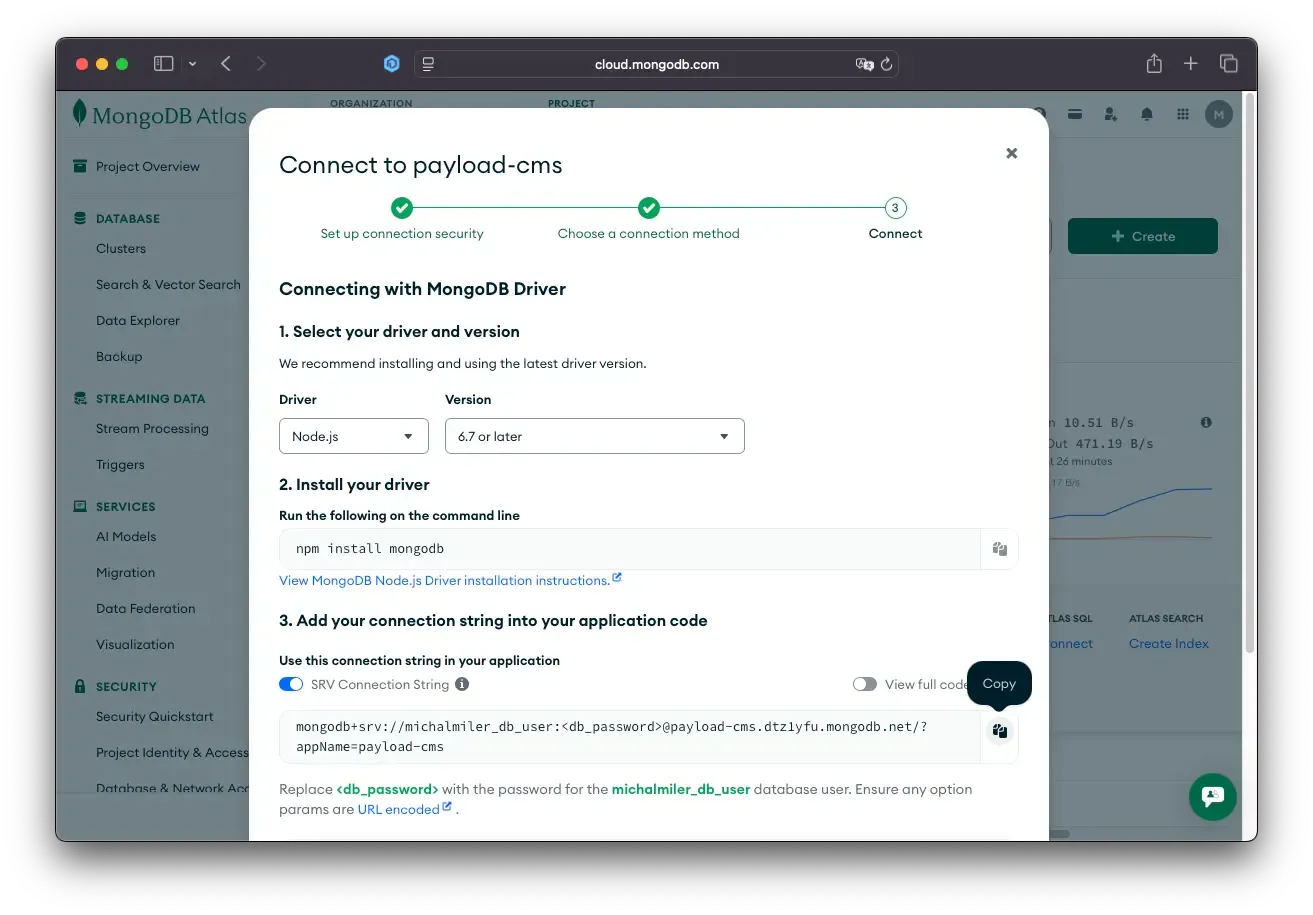Open Project Identity & Access in sidebar

coord(172,752)
